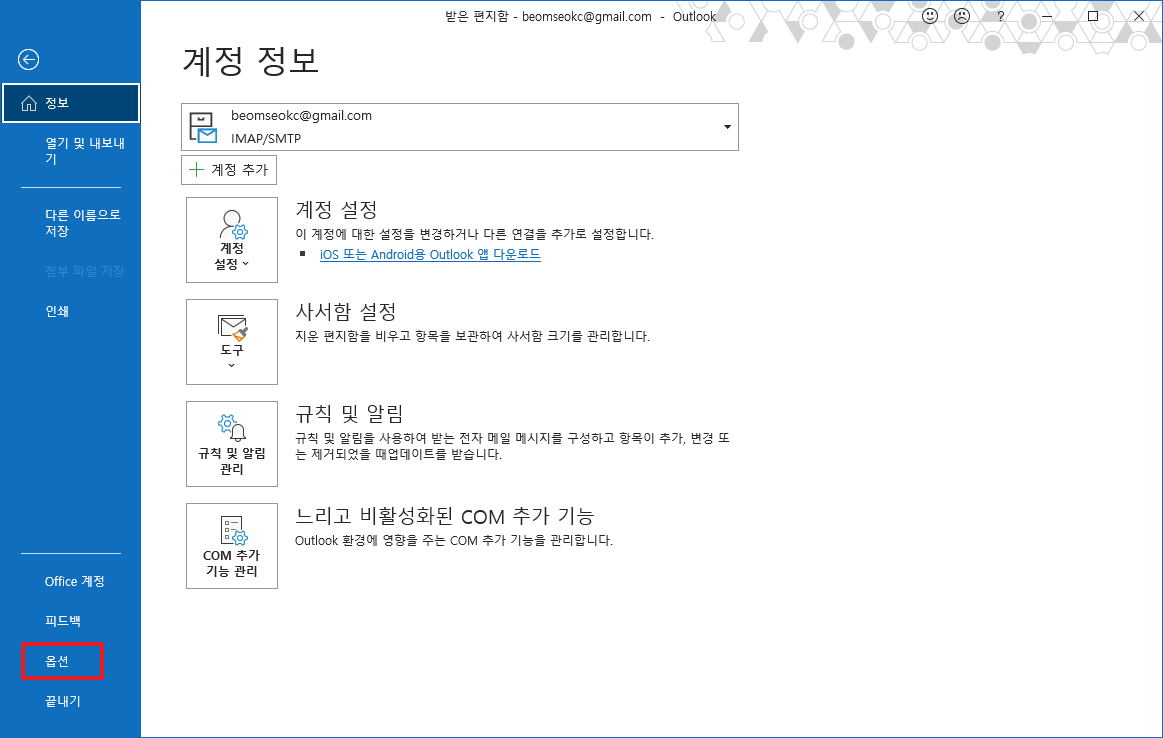
Task: Click the 계정 추가 button
Action: (x=229, y=170)
